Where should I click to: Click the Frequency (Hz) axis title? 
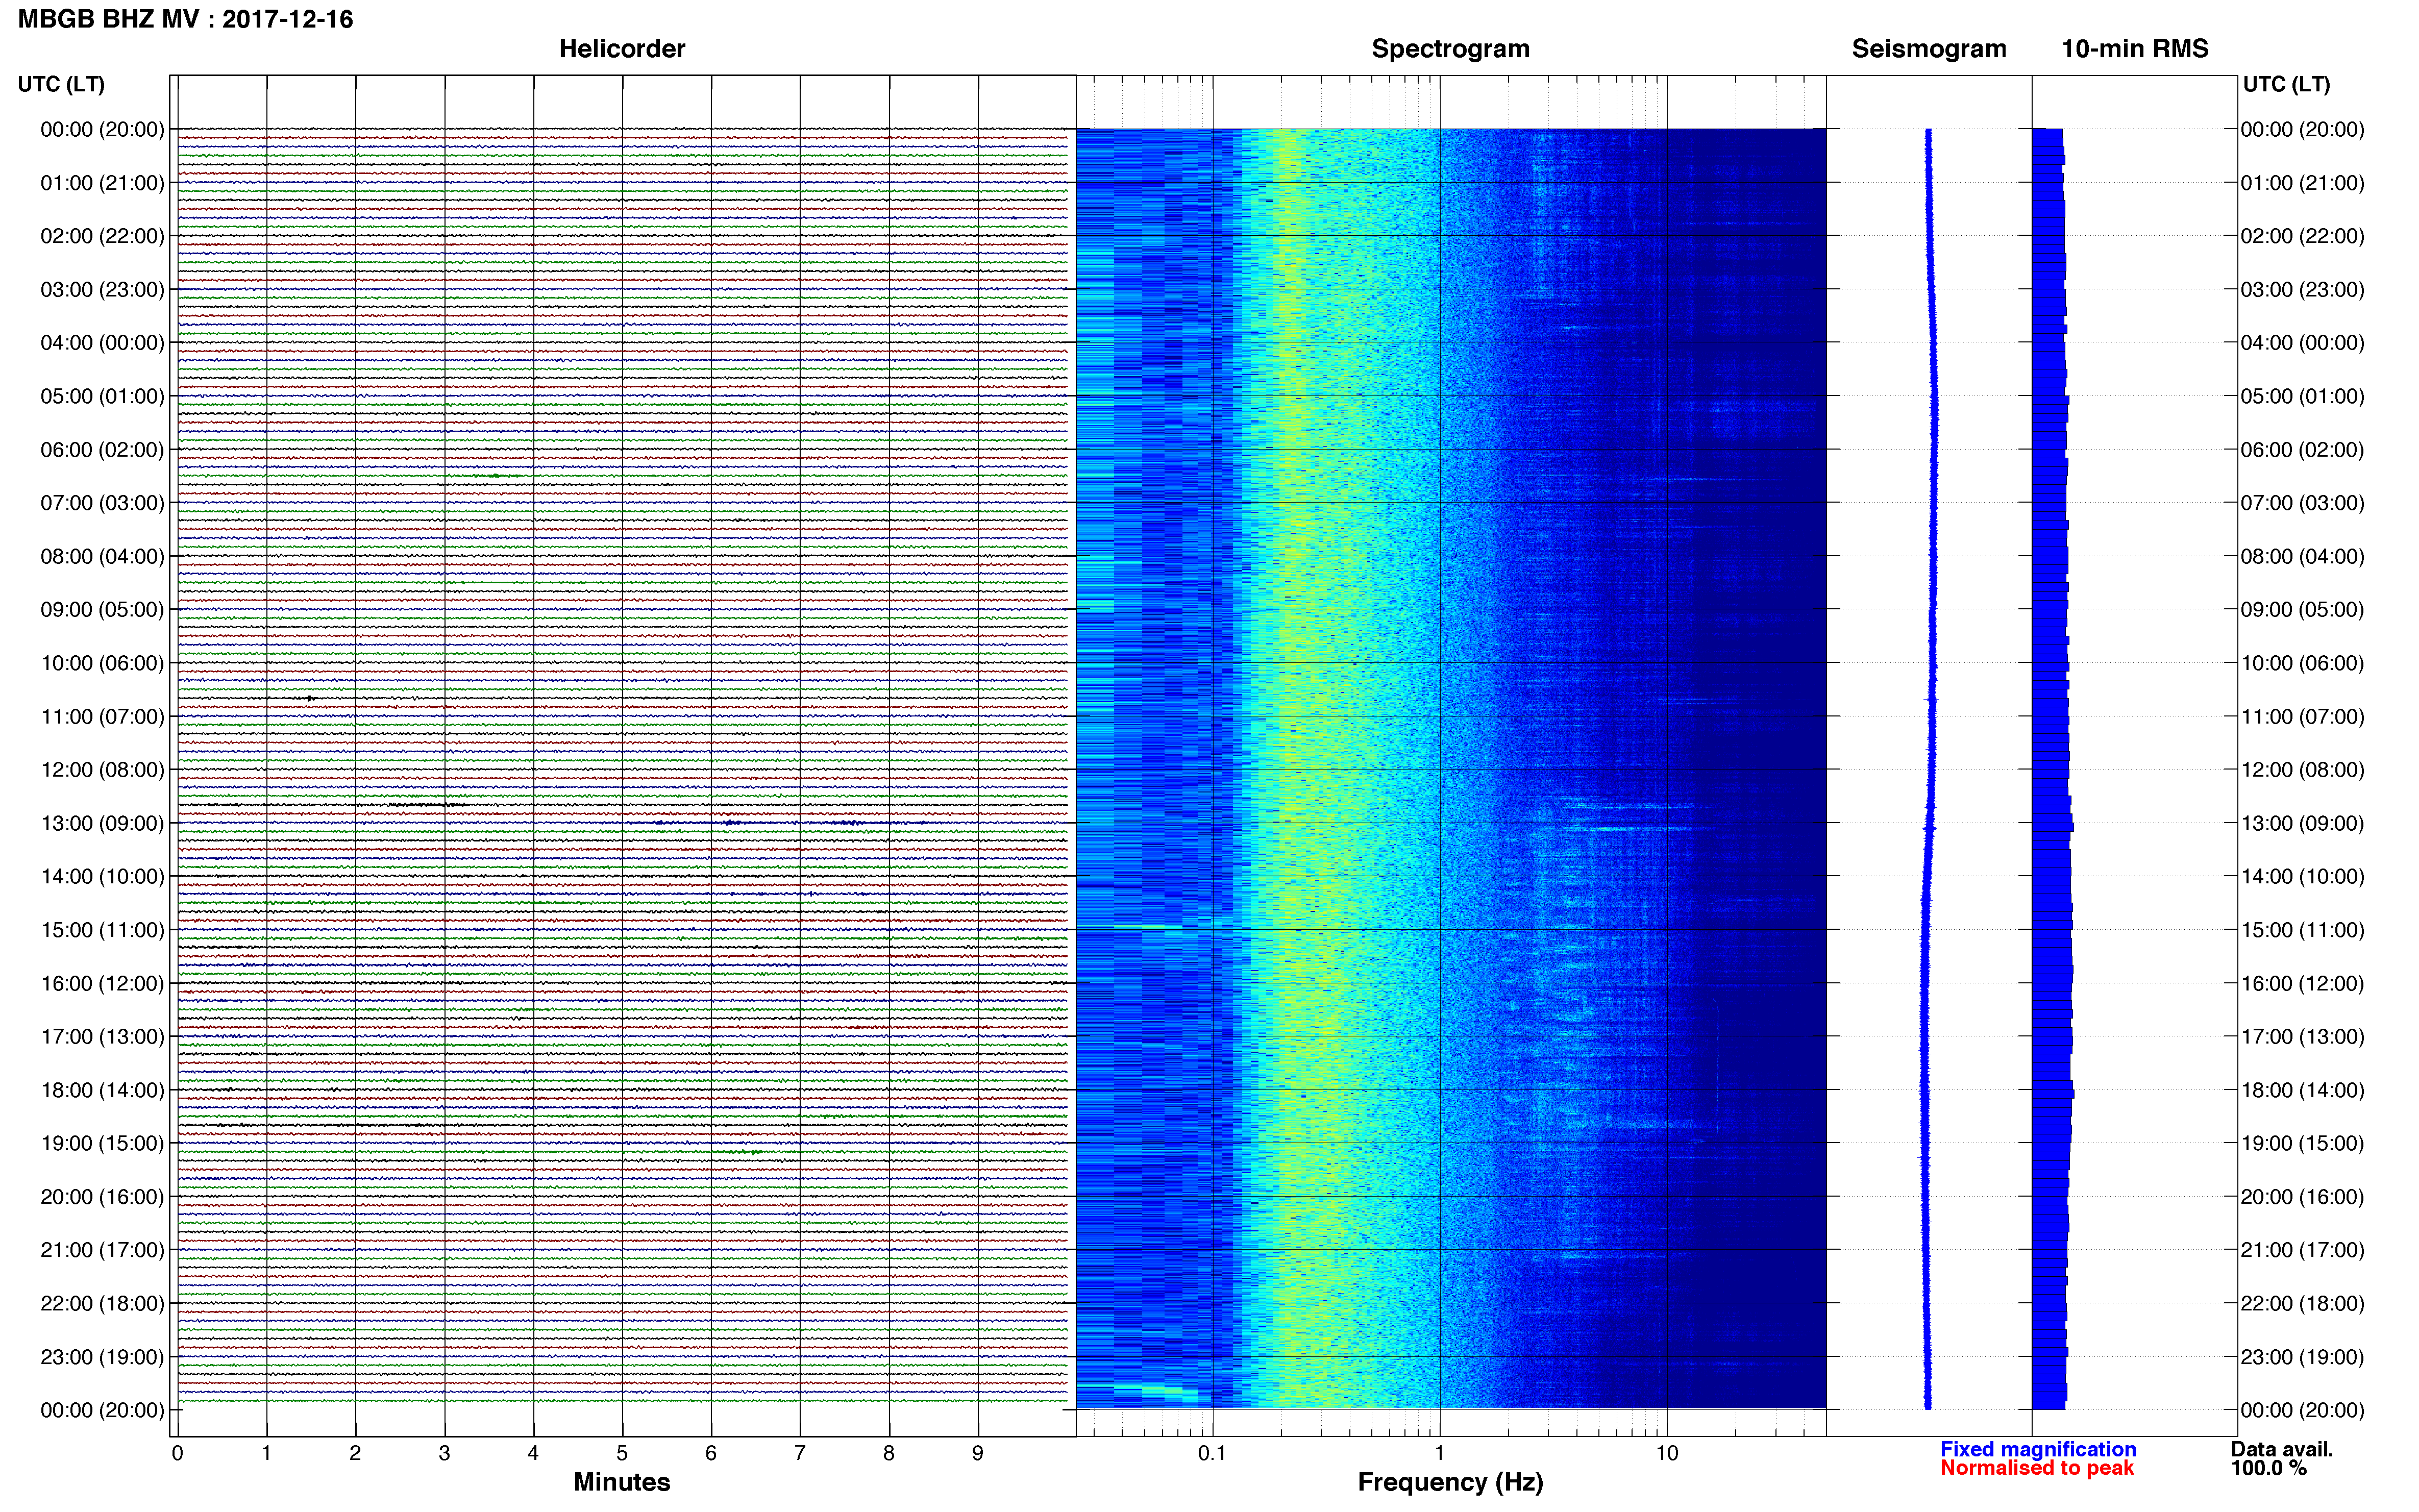(x=1450, y=1482)
